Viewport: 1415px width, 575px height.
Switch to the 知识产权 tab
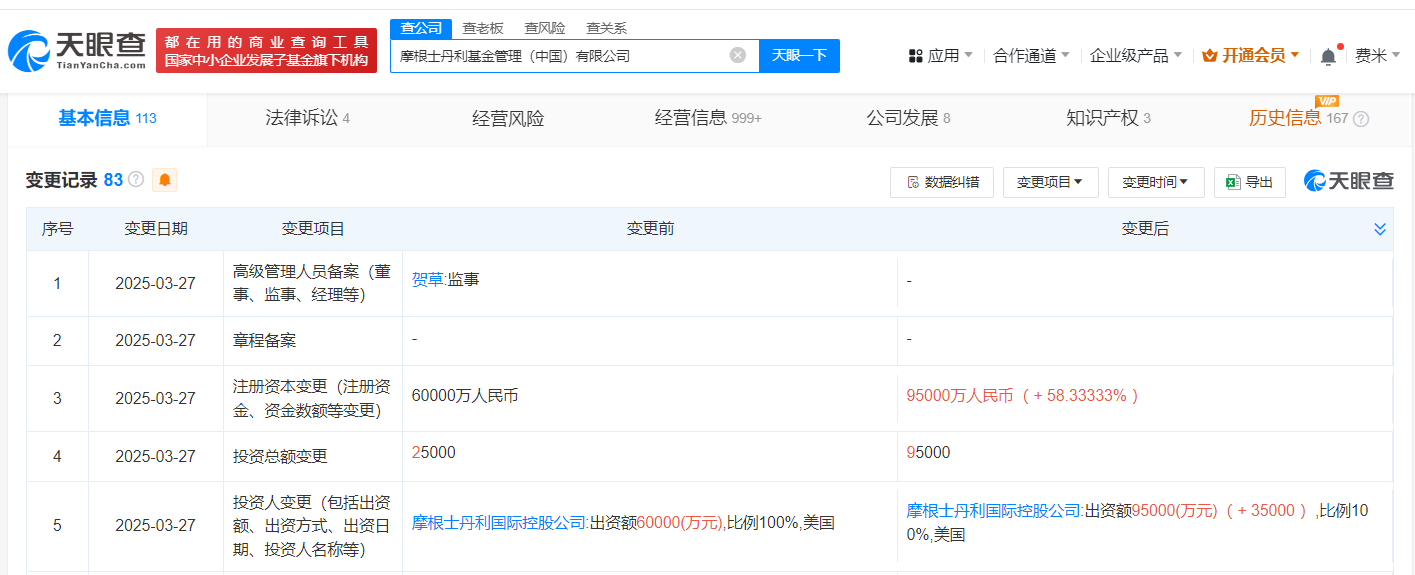[1108, 119]
